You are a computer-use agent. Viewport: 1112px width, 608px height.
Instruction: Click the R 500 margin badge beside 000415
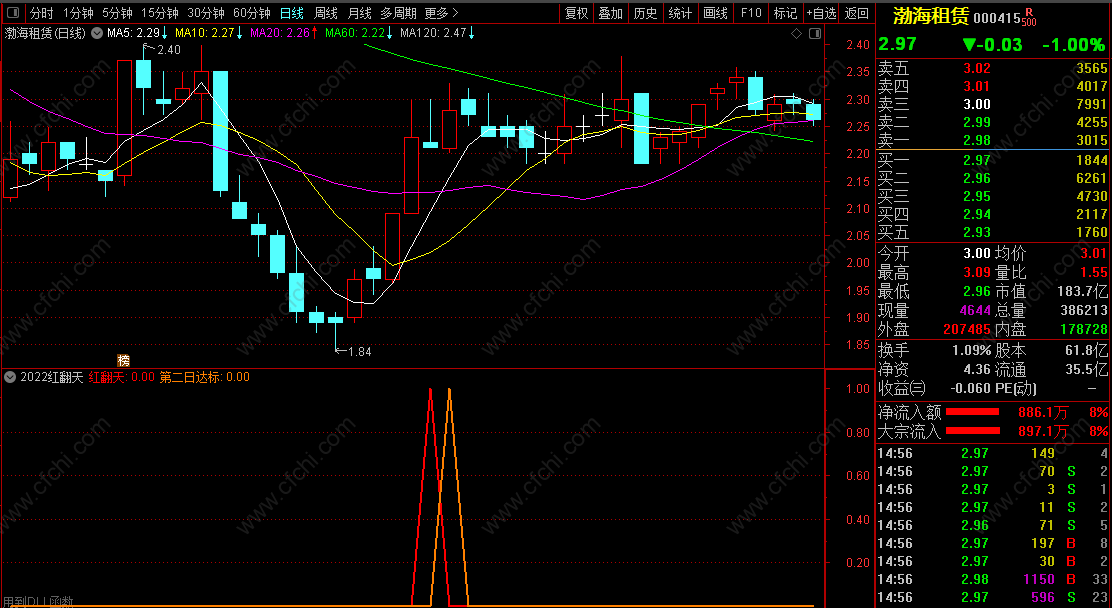[1029, 17]
